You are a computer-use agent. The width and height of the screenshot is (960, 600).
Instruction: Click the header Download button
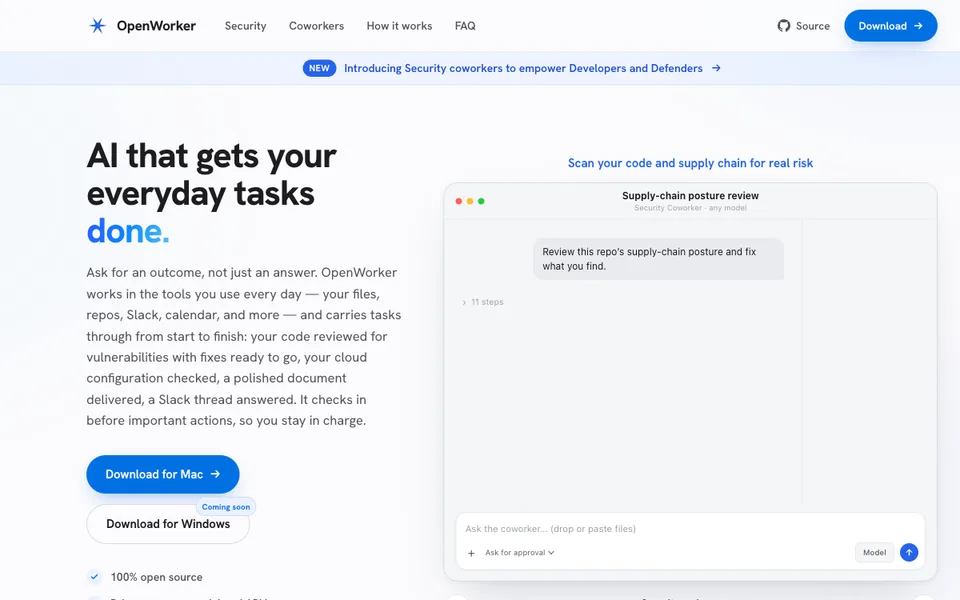890,26
